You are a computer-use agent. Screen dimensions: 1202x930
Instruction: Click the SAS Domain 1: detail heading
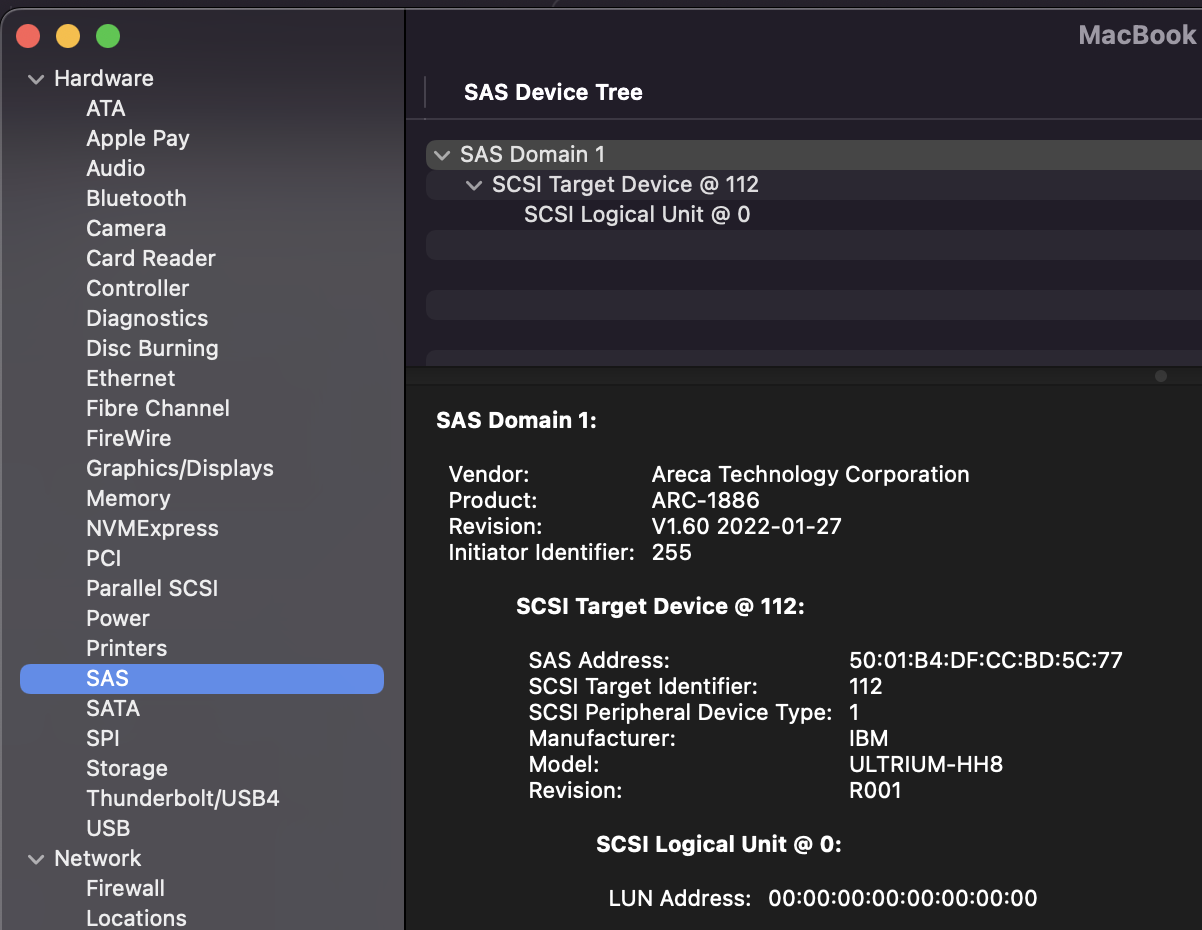pyautogui.click(x=516, y=420)
